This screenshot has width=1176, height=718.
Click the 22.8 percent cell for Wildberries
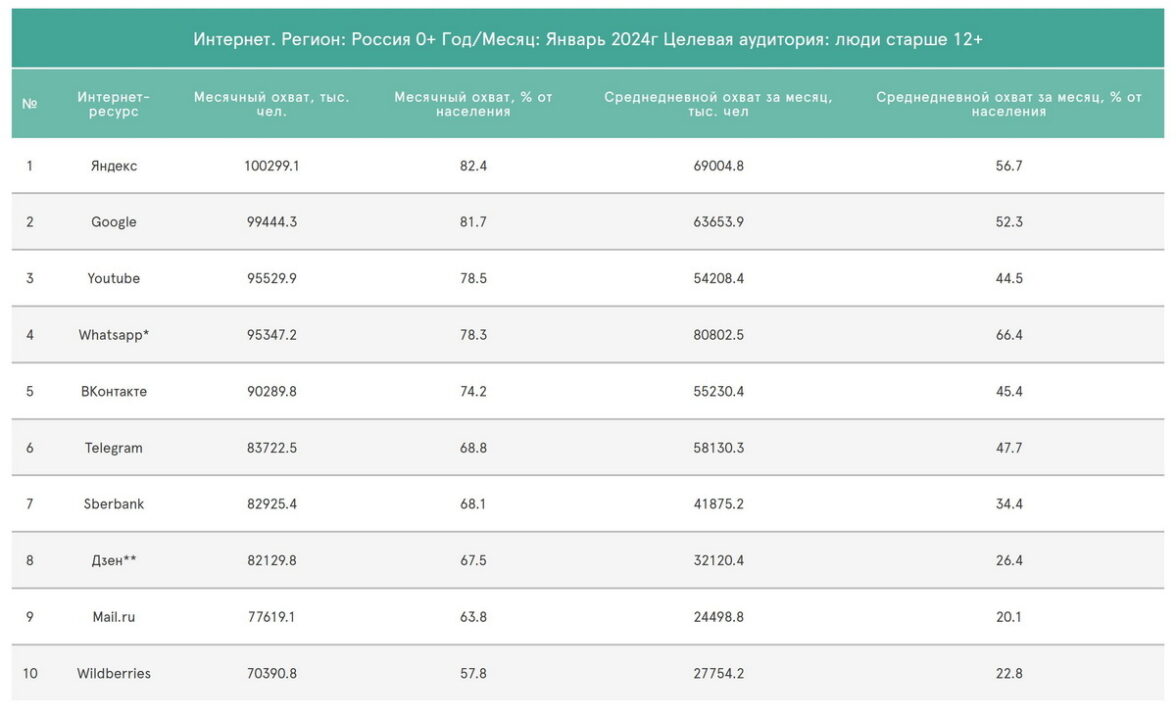[x=1008, y=674]
